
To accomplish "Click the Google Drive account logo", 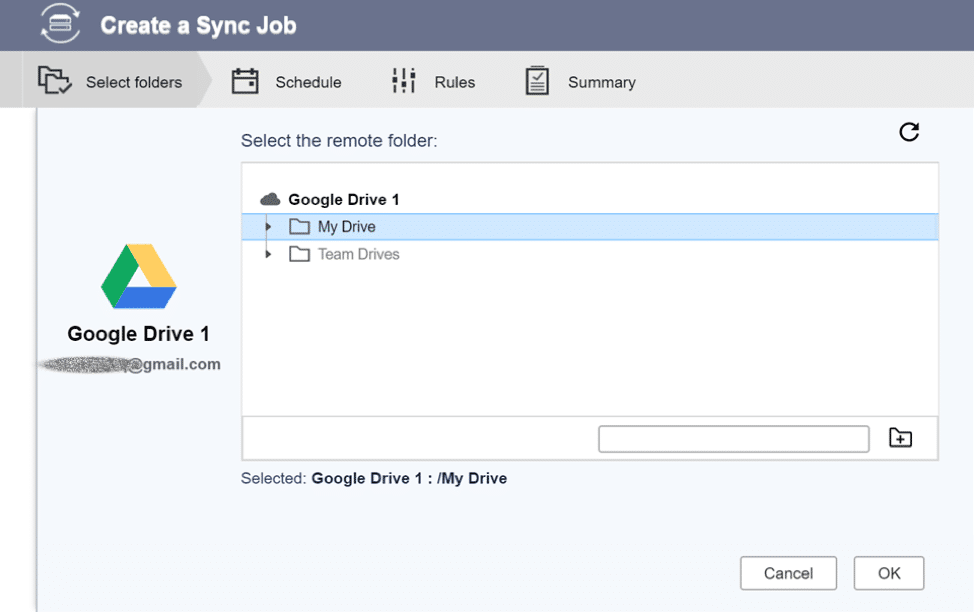I will 139,276.
